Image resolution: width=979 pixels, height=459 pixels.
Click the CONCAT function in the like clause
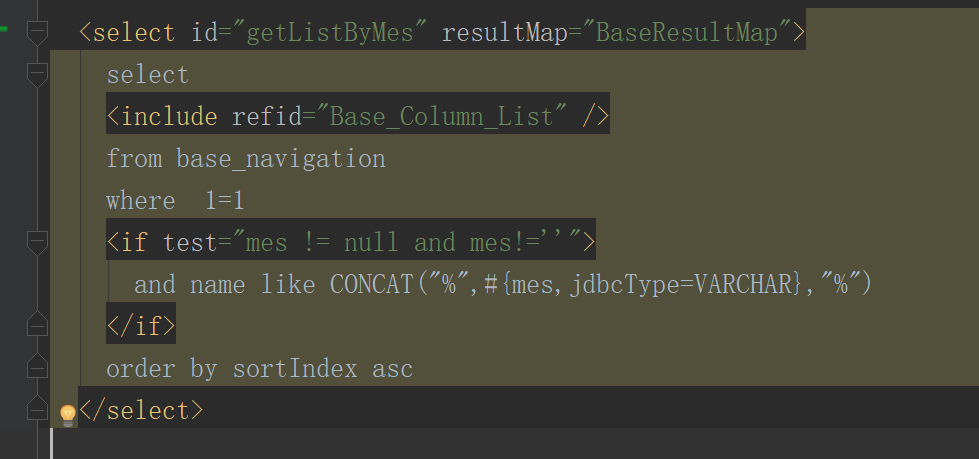coord(372,285)
